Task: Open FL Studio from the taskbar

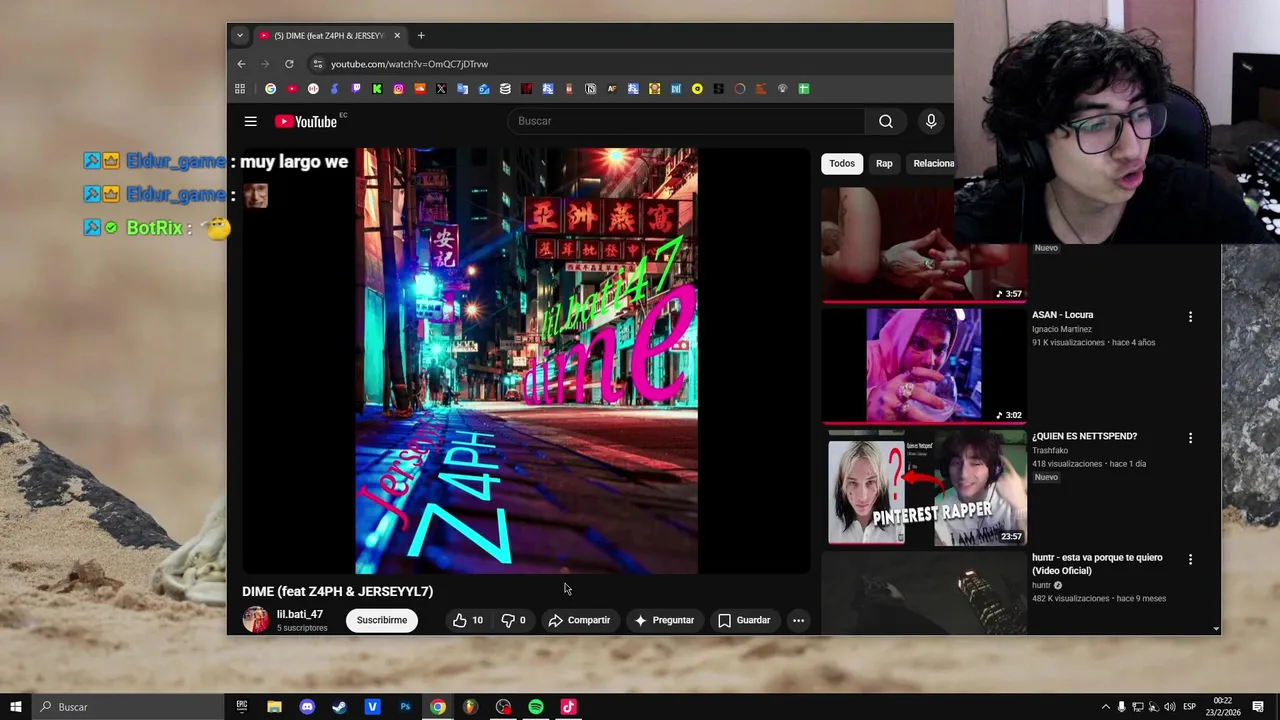Action: [470, 707]
